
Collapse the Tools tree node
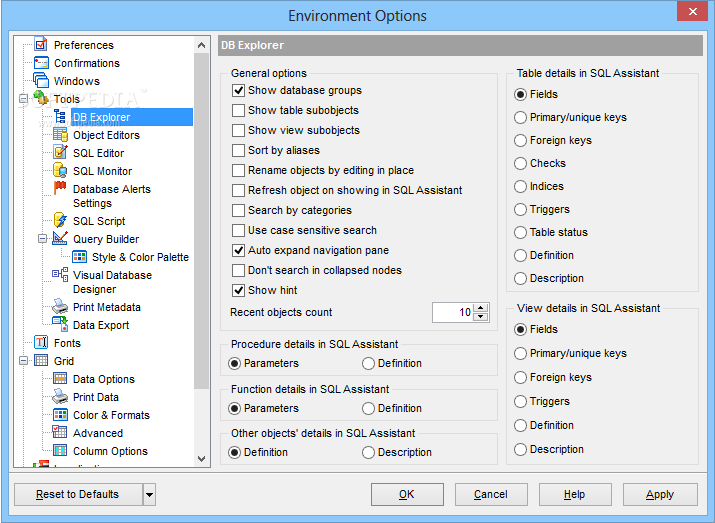point(22,99)
